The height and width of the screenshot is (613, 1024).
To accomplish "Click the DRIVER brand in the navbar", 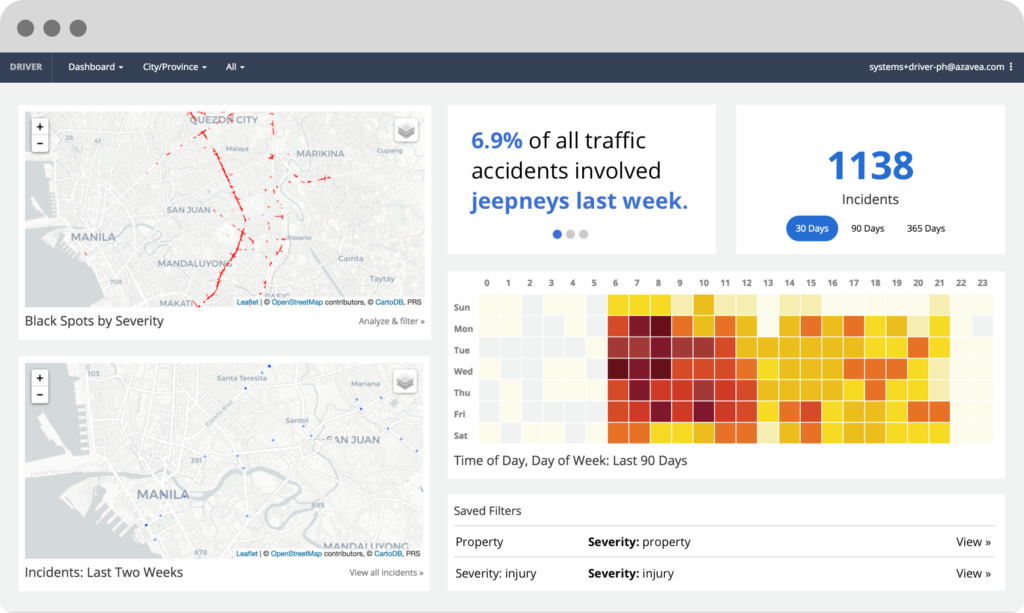I will tap(26, 67).
